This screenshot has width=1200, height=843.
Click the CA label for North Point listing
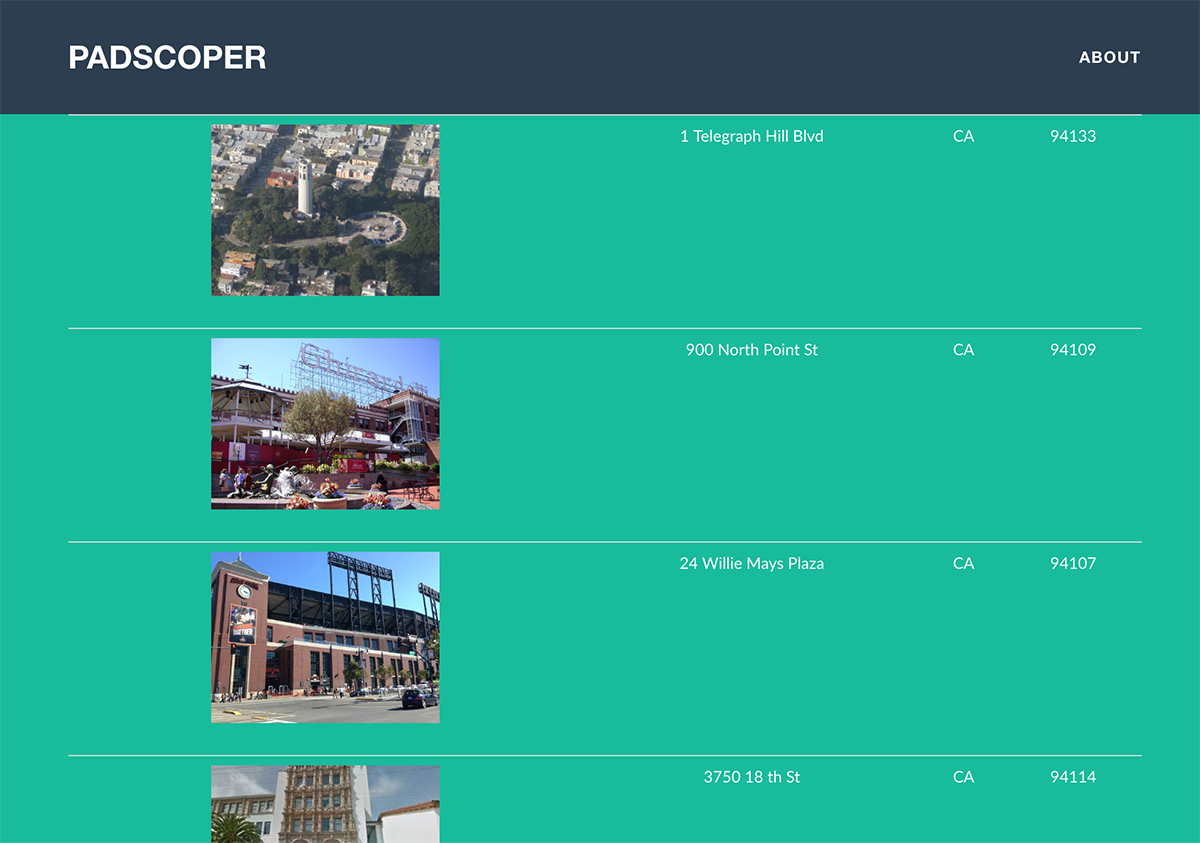963,350
